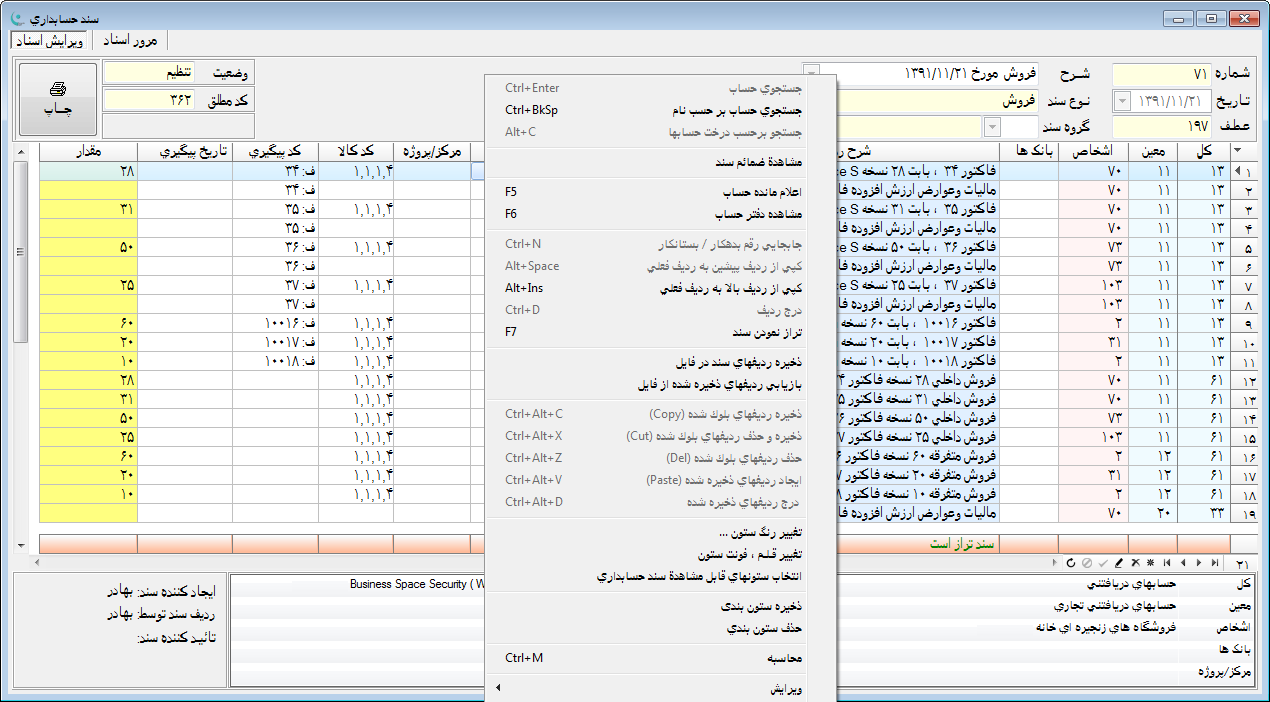1270x702 pixels.
Task: Choose تغییر رنگ ستون menu option
Action: click(660, 532)
